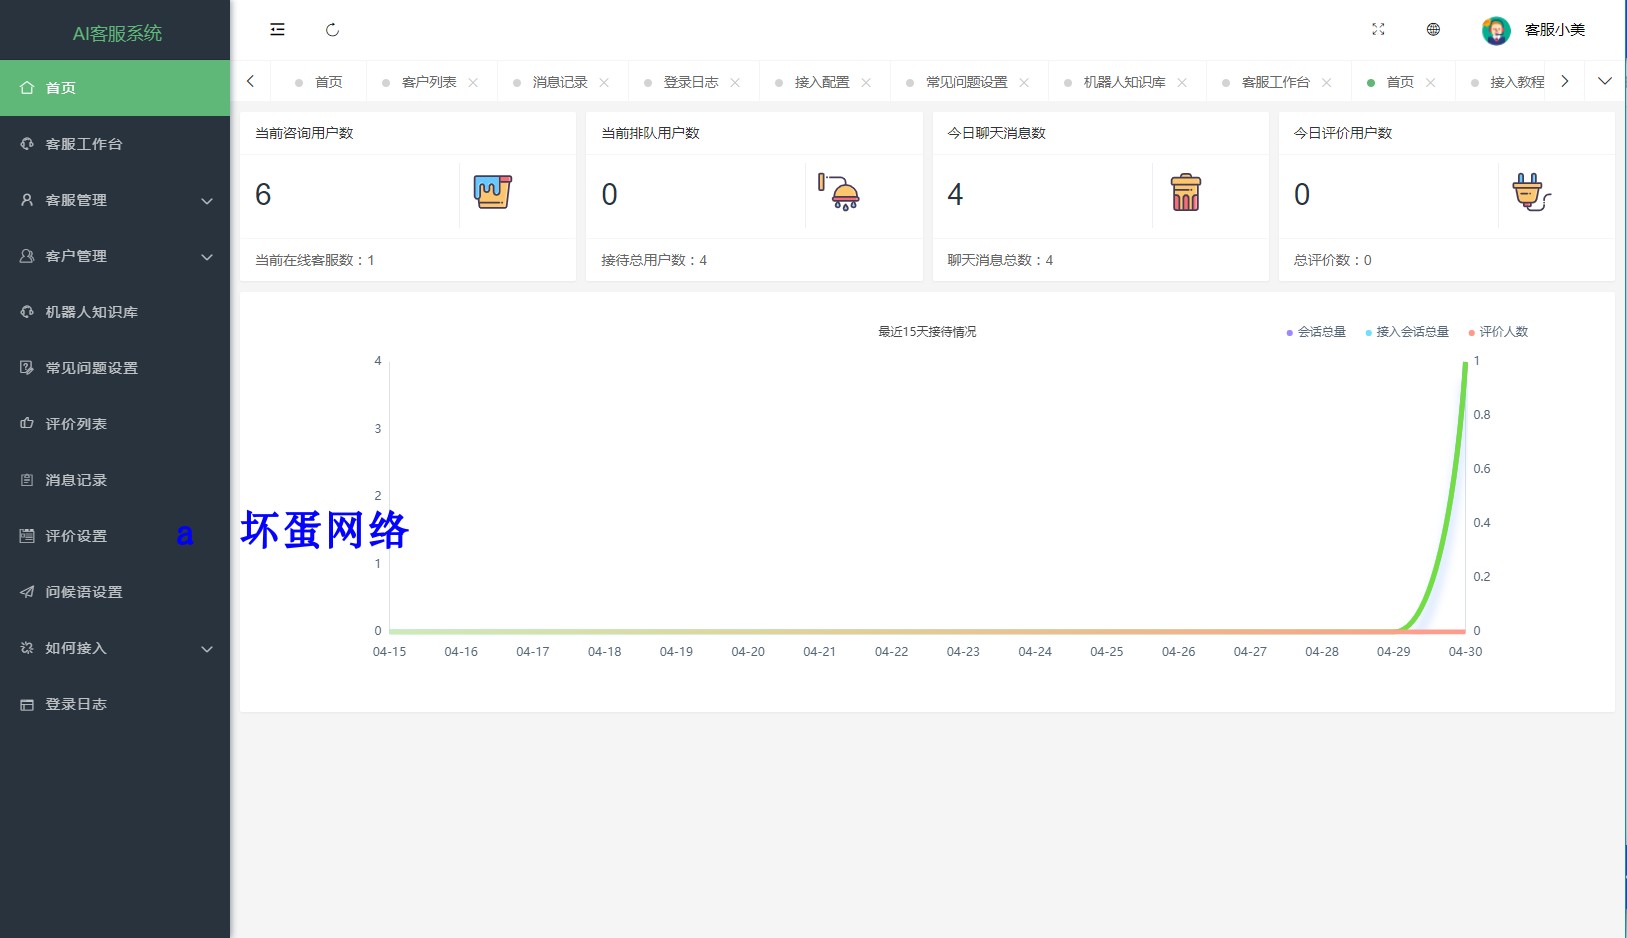Viewport: 1627px width, 938px height.
Task: Click the 接待总用户数：4 text
Action: [x=654, y=260]
